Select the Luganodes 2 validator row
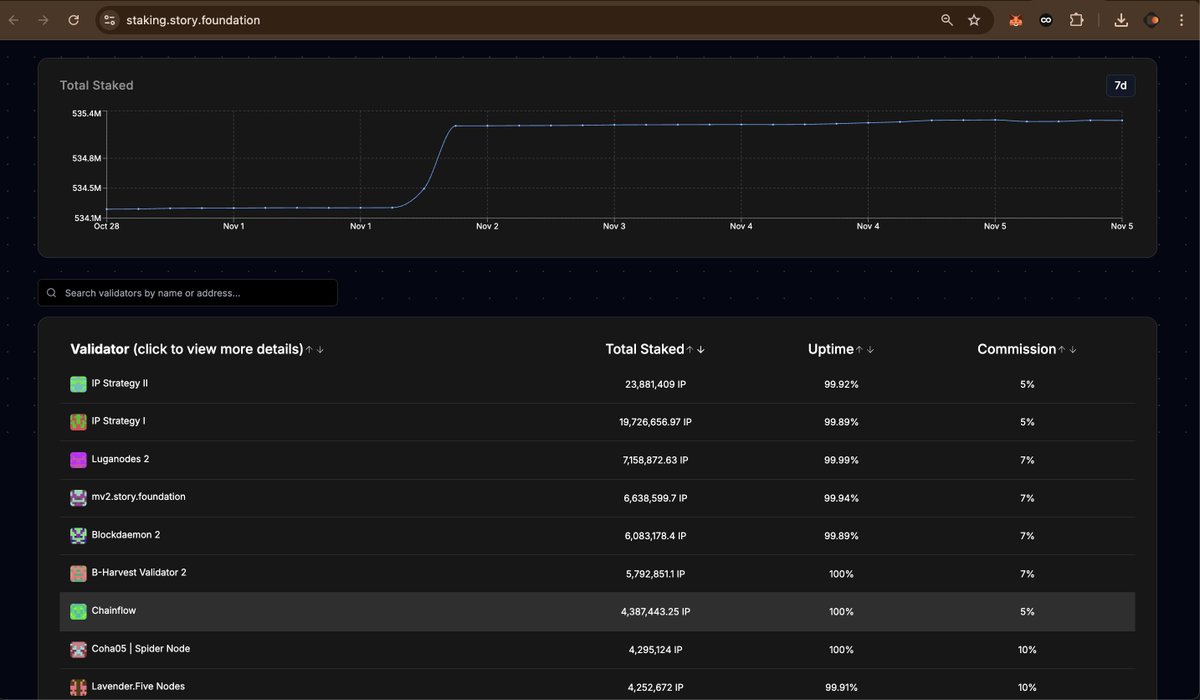Image resolution: width=1200 pixels, height=700 pixels. (x=120, y=459)
